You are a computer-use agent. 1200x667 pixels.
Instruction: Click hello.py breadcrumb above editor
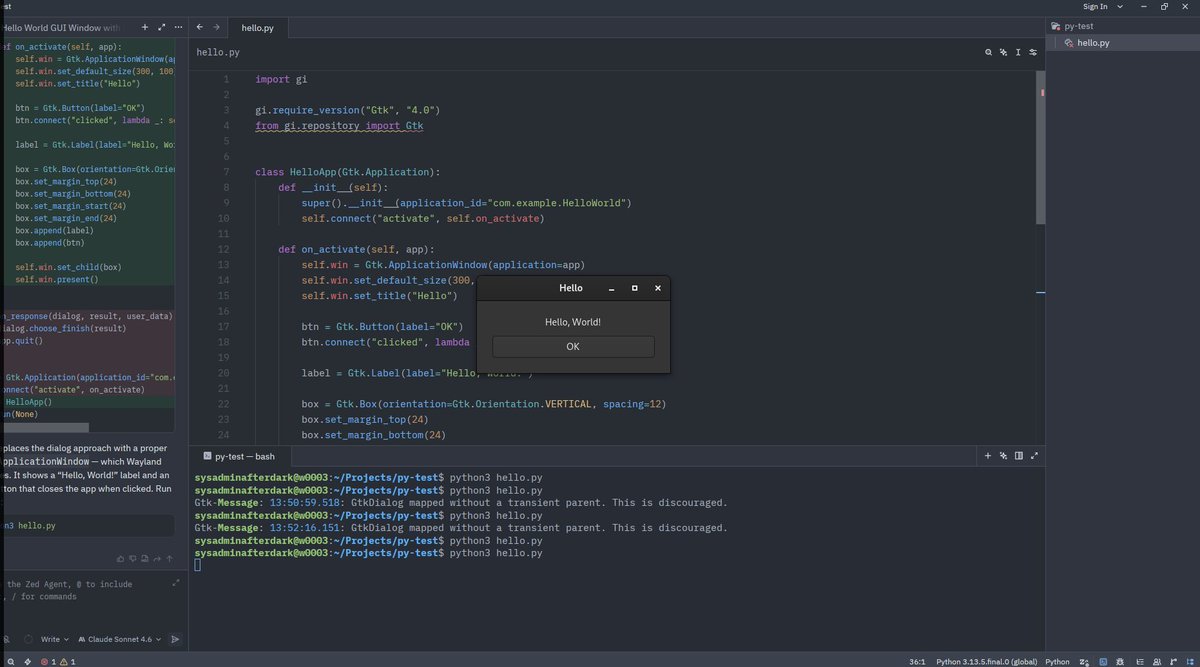point(218,52)
